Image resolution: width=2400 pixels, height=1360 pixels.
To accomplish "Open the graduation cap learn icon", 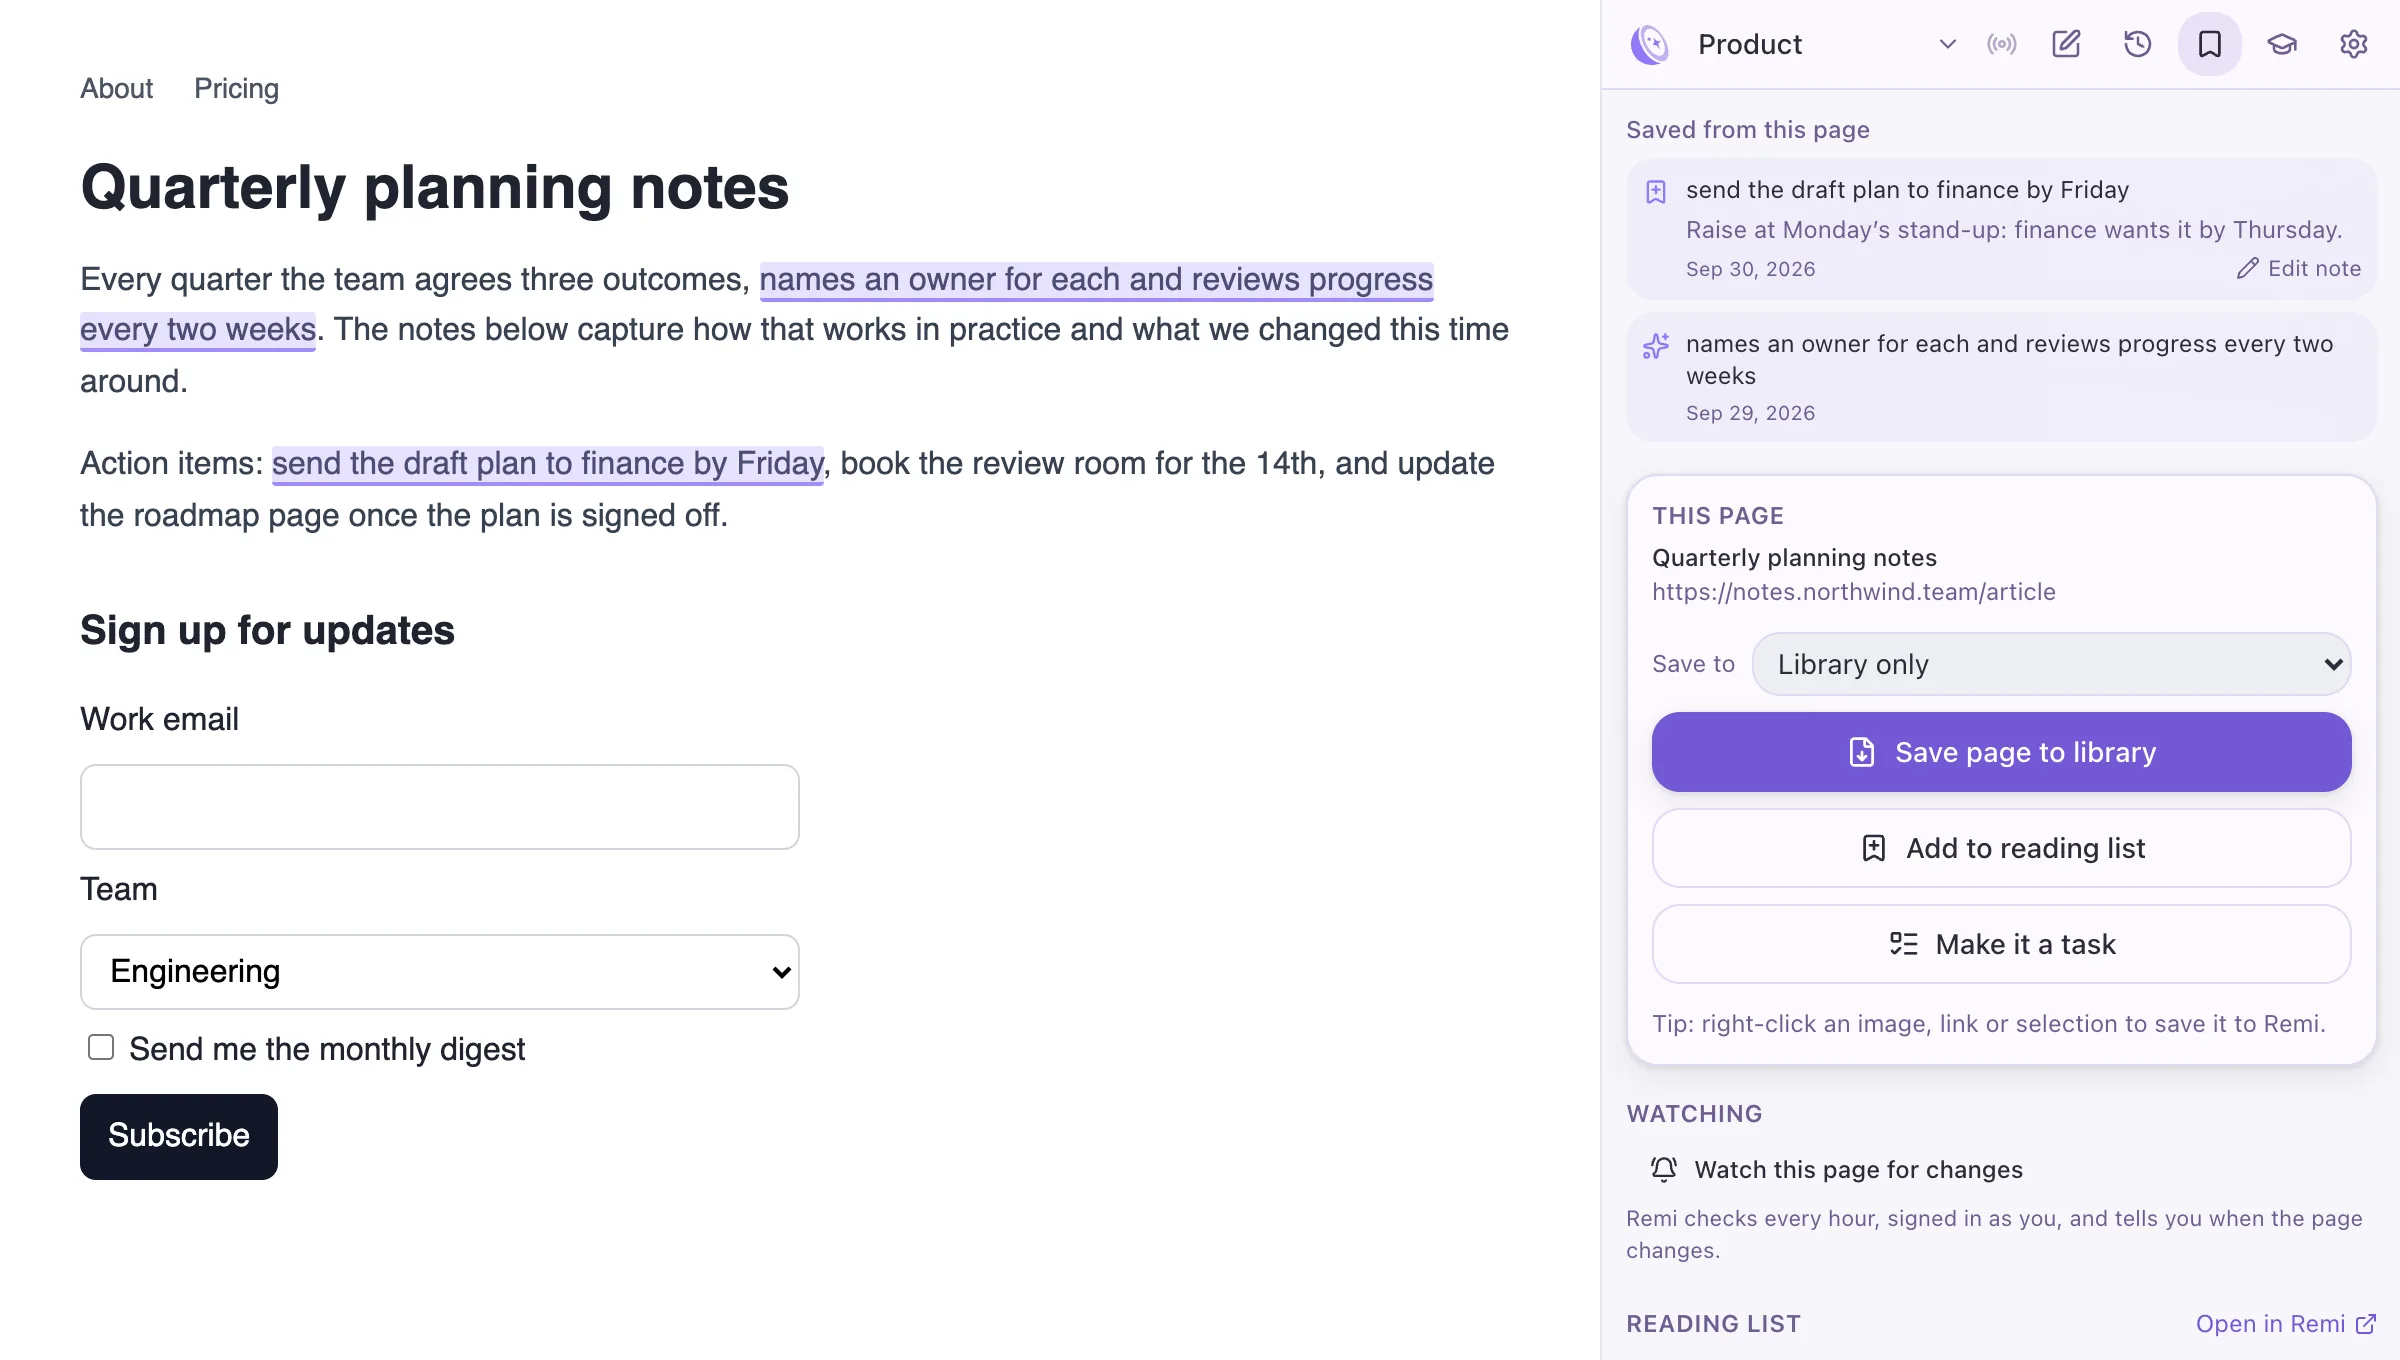I will coord(2282,44).
